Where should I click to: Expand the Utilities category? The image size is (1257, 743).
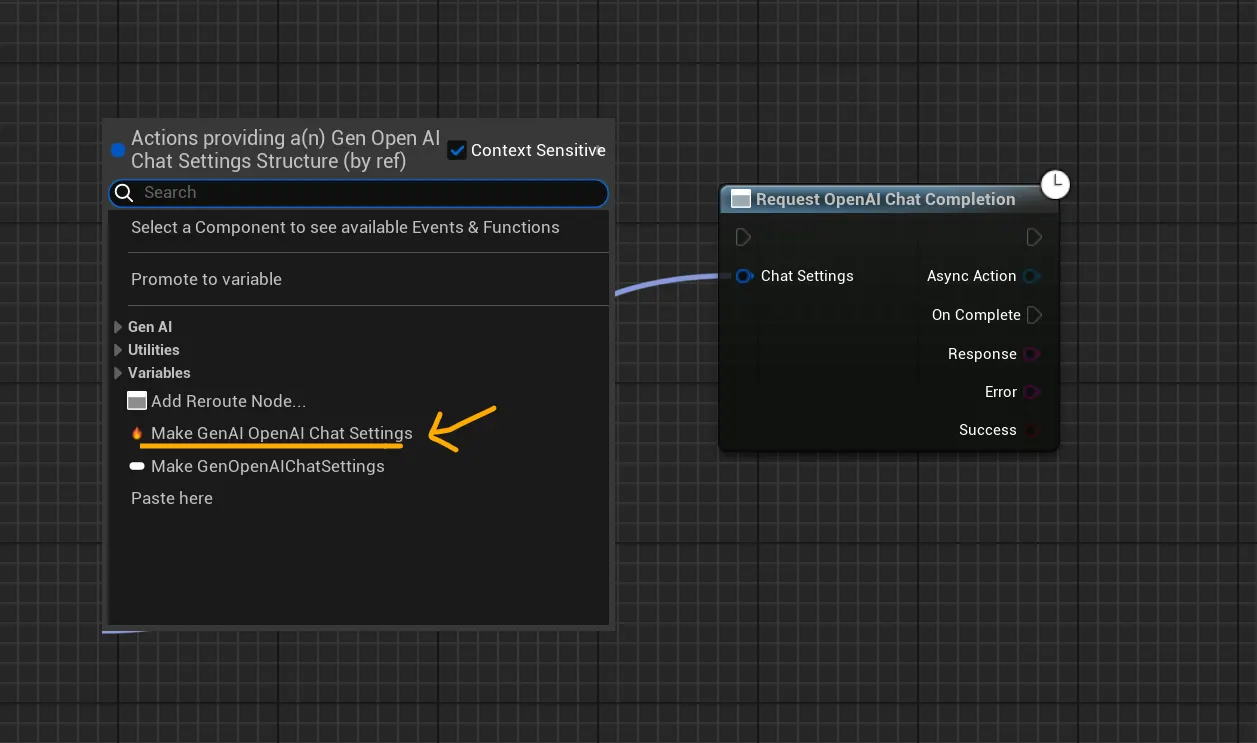(118, 349)
